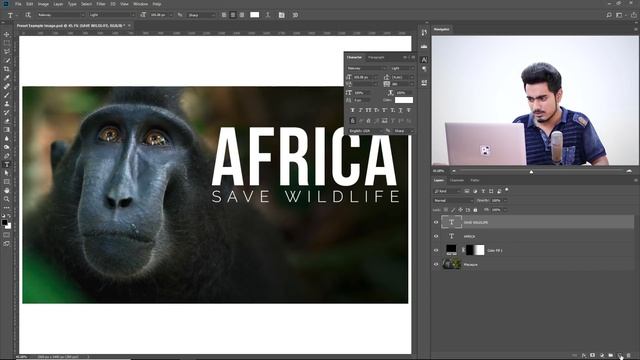
Task: Select the Crop tool
Action: coord(7,69)
